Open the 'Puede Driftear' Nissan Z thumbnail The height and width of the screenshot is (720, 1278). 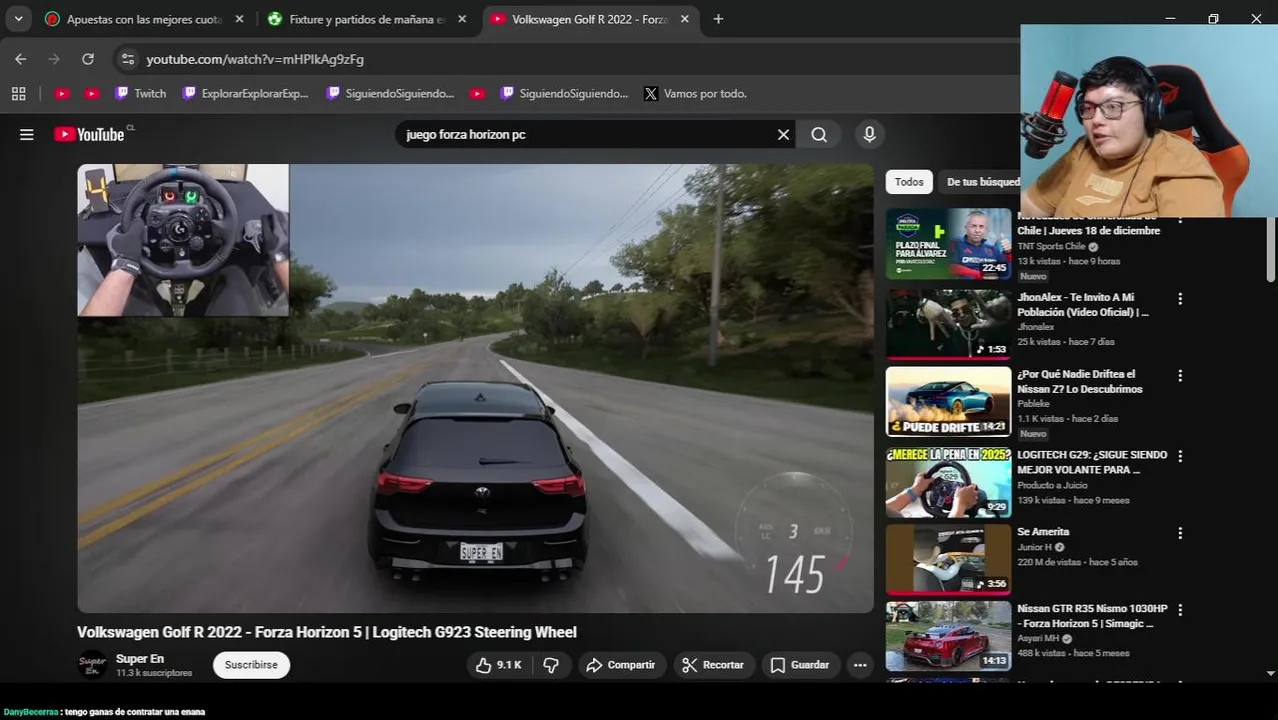pos(948,401)
